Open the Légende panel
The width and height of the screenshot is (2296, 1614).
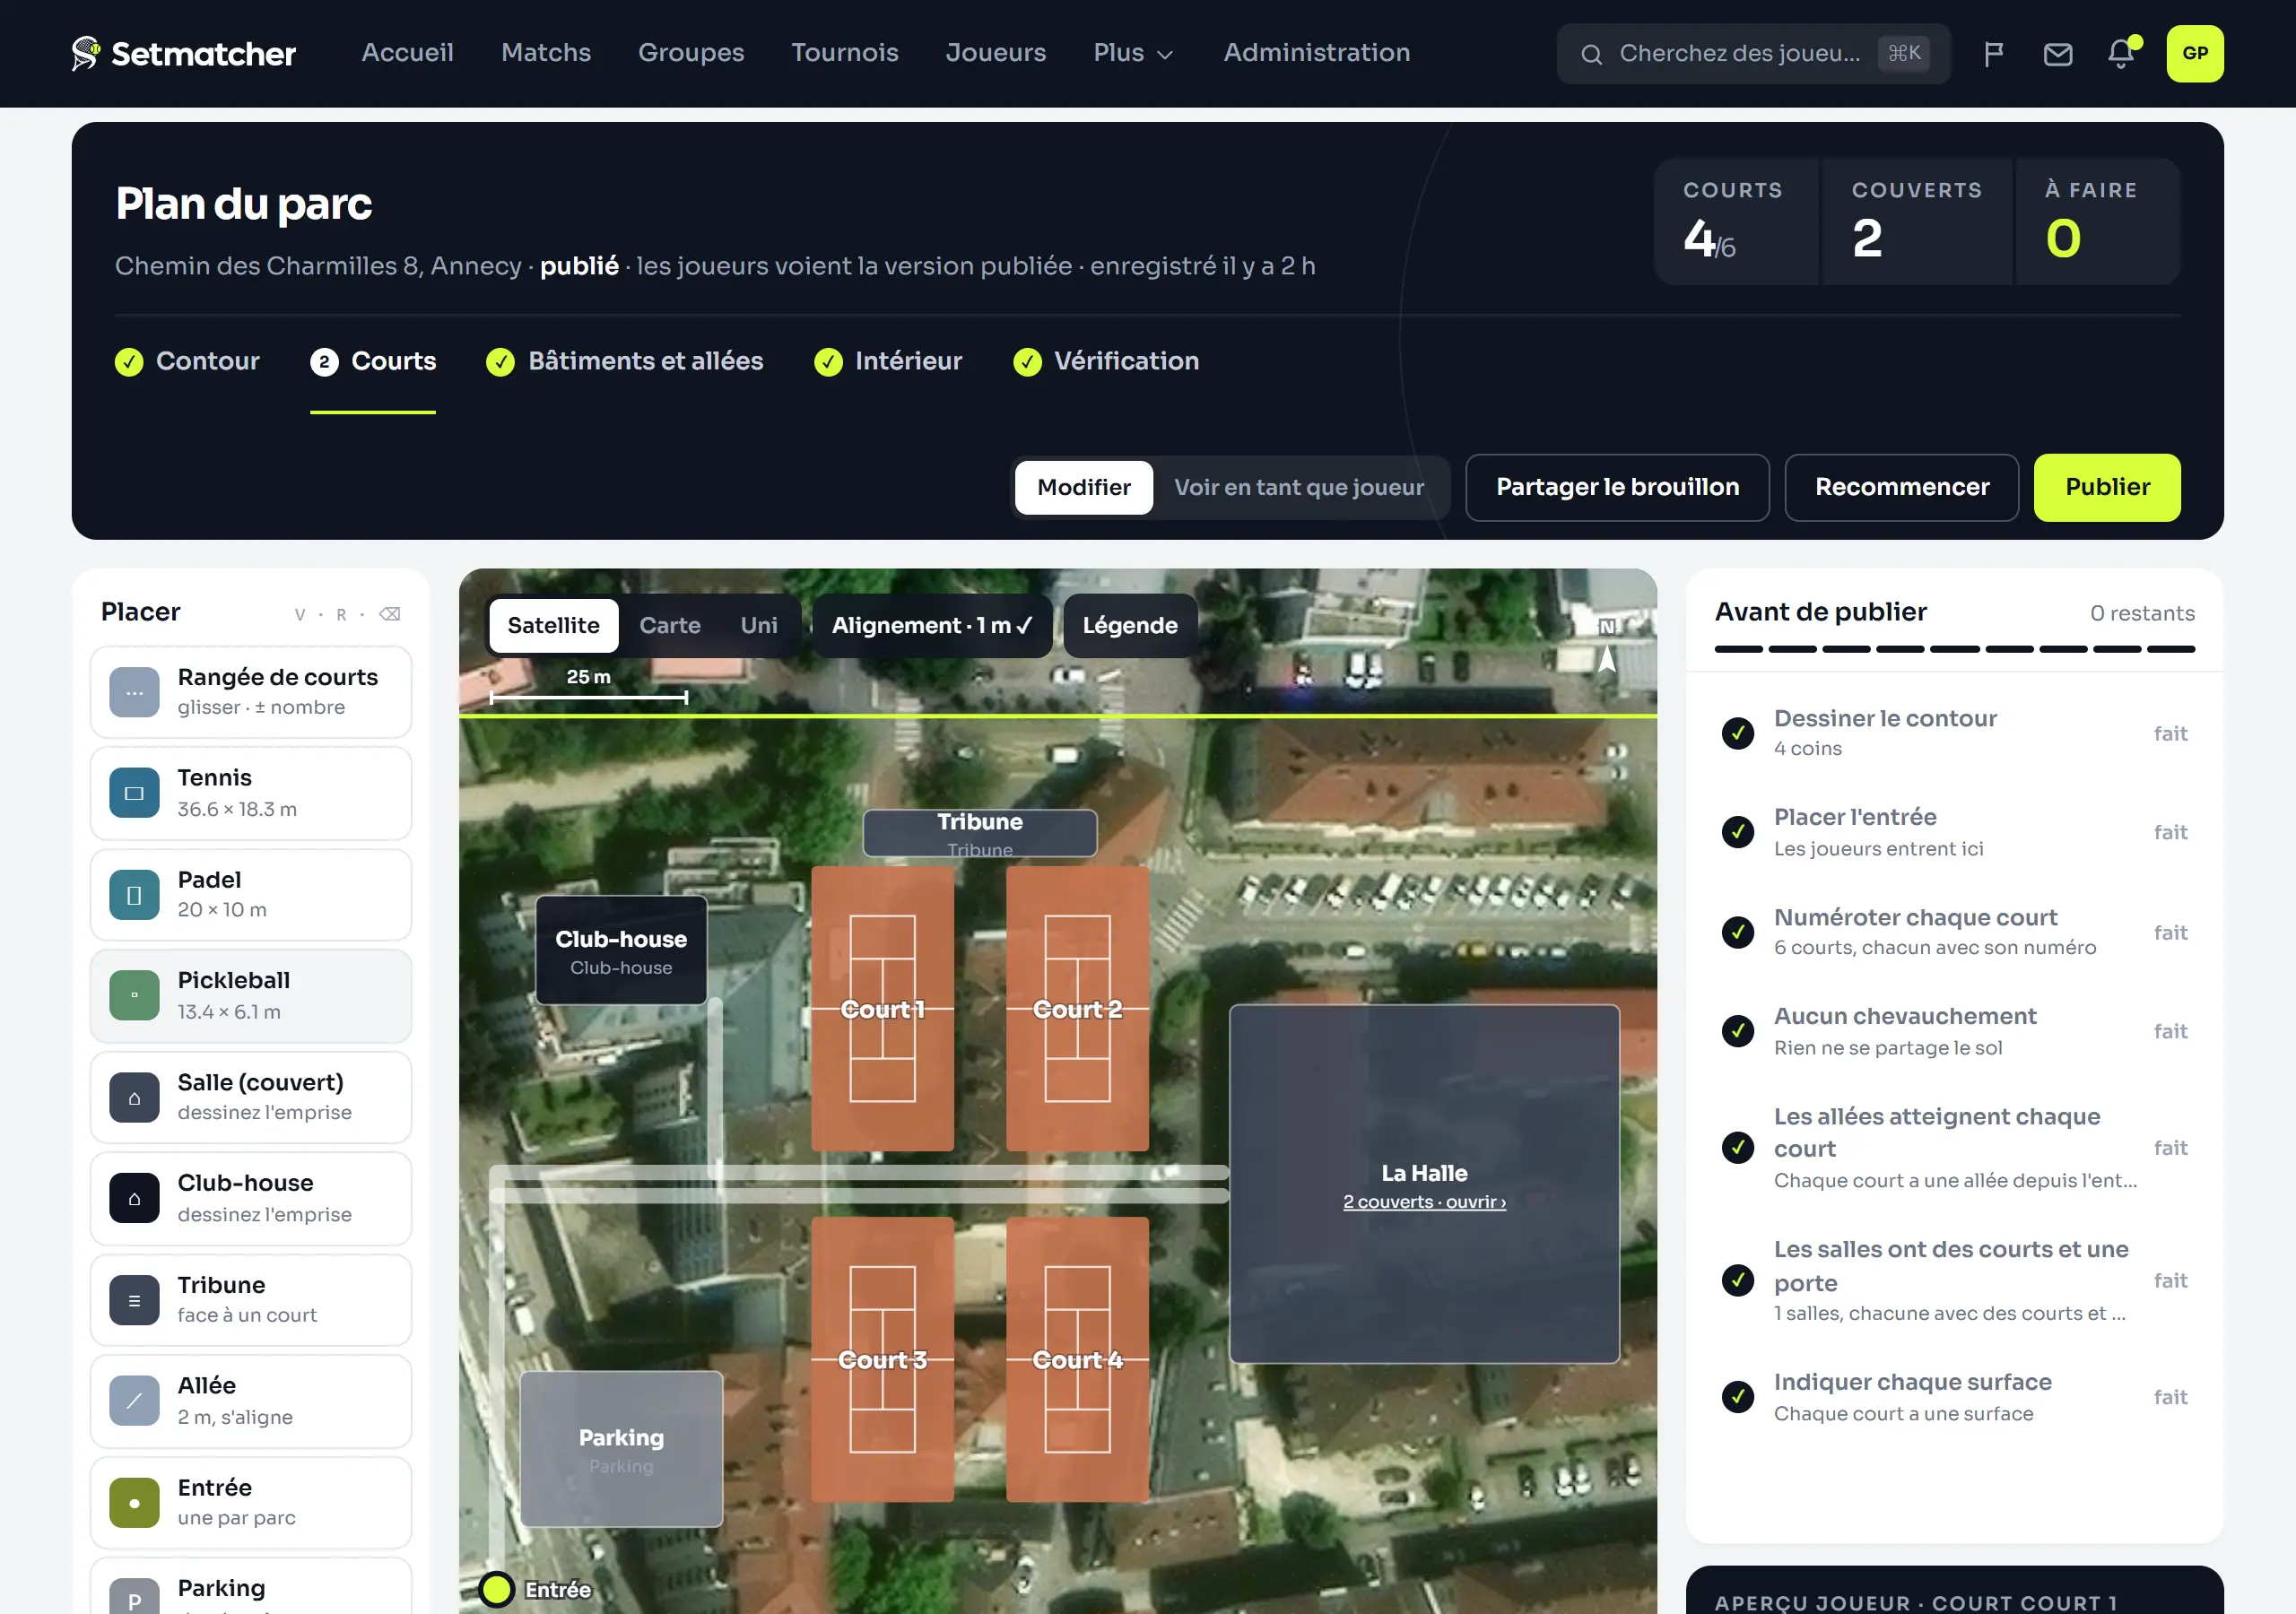tap(1130, 625)
